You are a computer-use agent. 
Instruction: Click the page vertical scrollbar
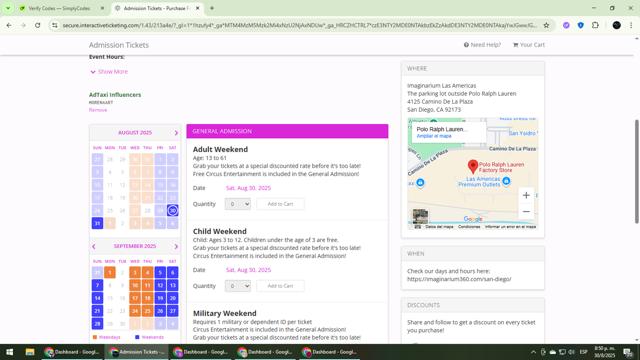pyautogui.click(x=636, y=171)
